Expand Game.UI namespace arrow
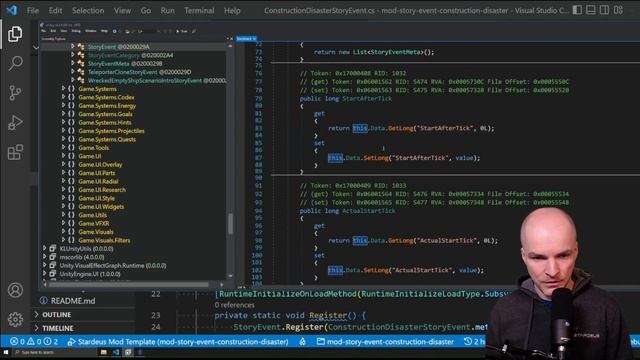 click(63, 156)
